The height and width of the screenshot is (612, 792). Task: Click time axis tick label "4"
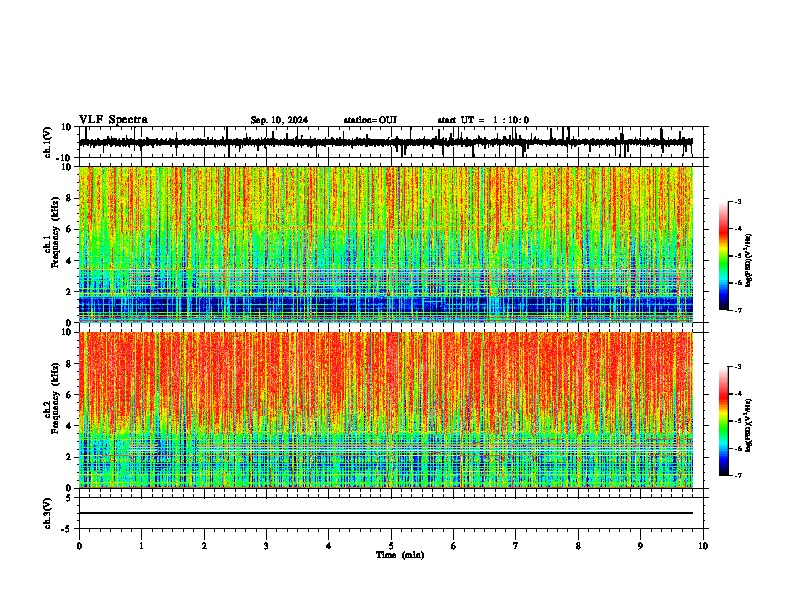pos(329,546)
